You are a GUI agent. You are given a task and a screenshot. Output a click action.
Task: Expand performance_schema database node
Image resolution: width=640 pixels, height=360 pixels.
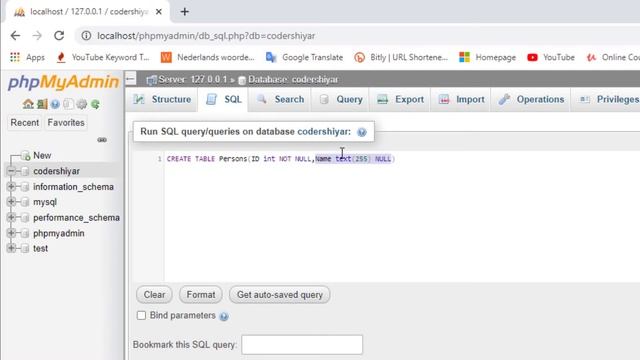pyautogui.click(x=11, y=218)
